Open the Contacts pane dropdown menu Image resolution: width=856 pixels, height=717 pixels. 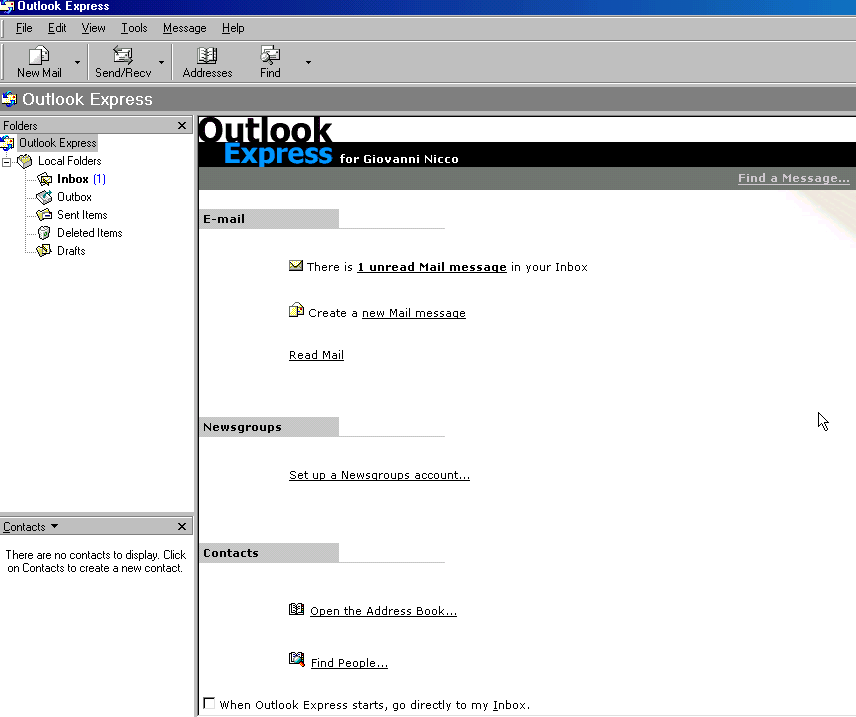click(x=54, y=527)
